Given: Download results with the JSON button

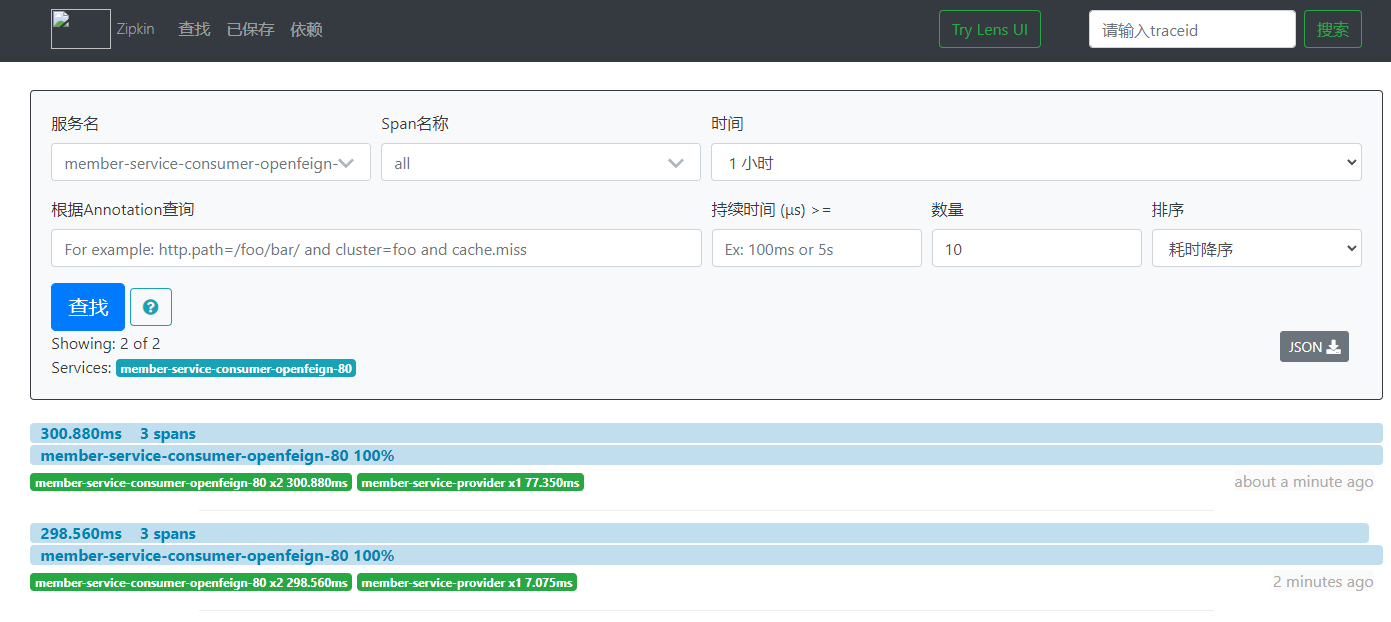Looking at the screenshot, I should tap(1314, 347).
